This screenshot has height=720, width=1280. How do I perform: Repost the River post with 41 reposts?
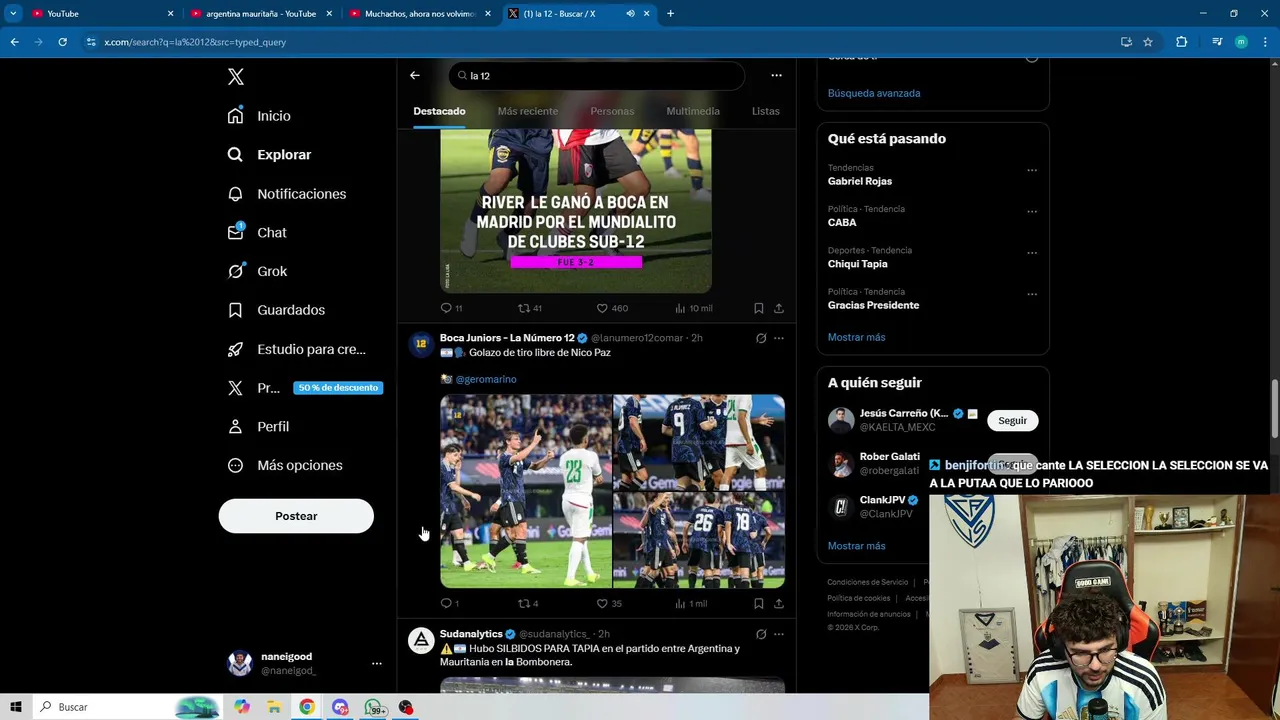point(529,308)
